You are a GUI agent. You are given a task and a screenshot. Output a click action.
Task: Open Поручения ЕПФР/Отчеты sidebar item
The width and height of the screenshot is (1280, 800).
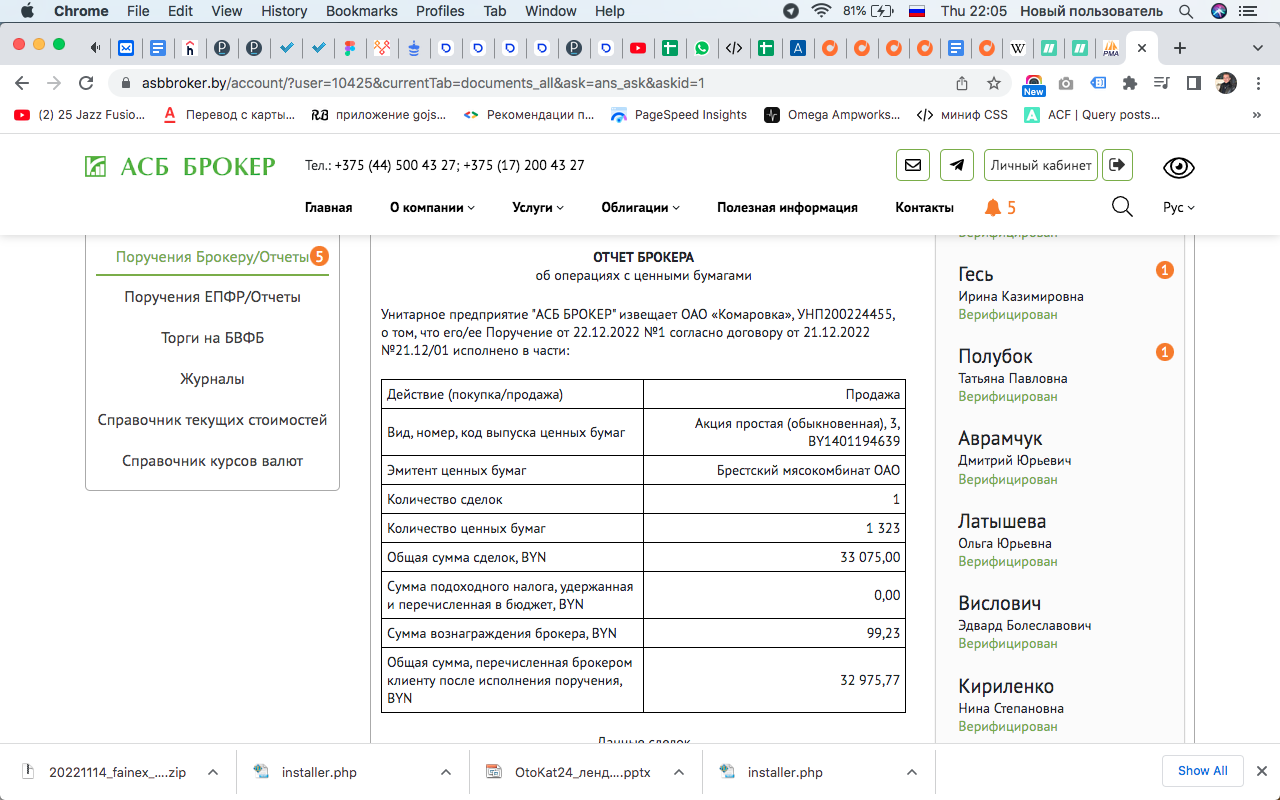(212, 297)
